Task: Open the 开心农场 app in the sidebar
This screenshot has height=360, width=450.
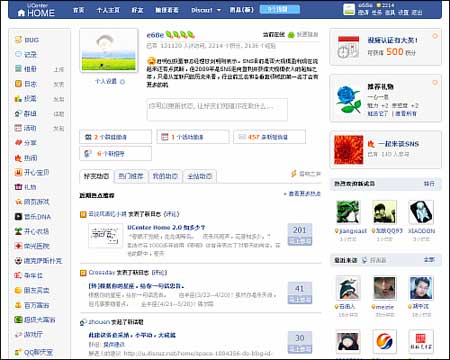Action: (32, 231)
